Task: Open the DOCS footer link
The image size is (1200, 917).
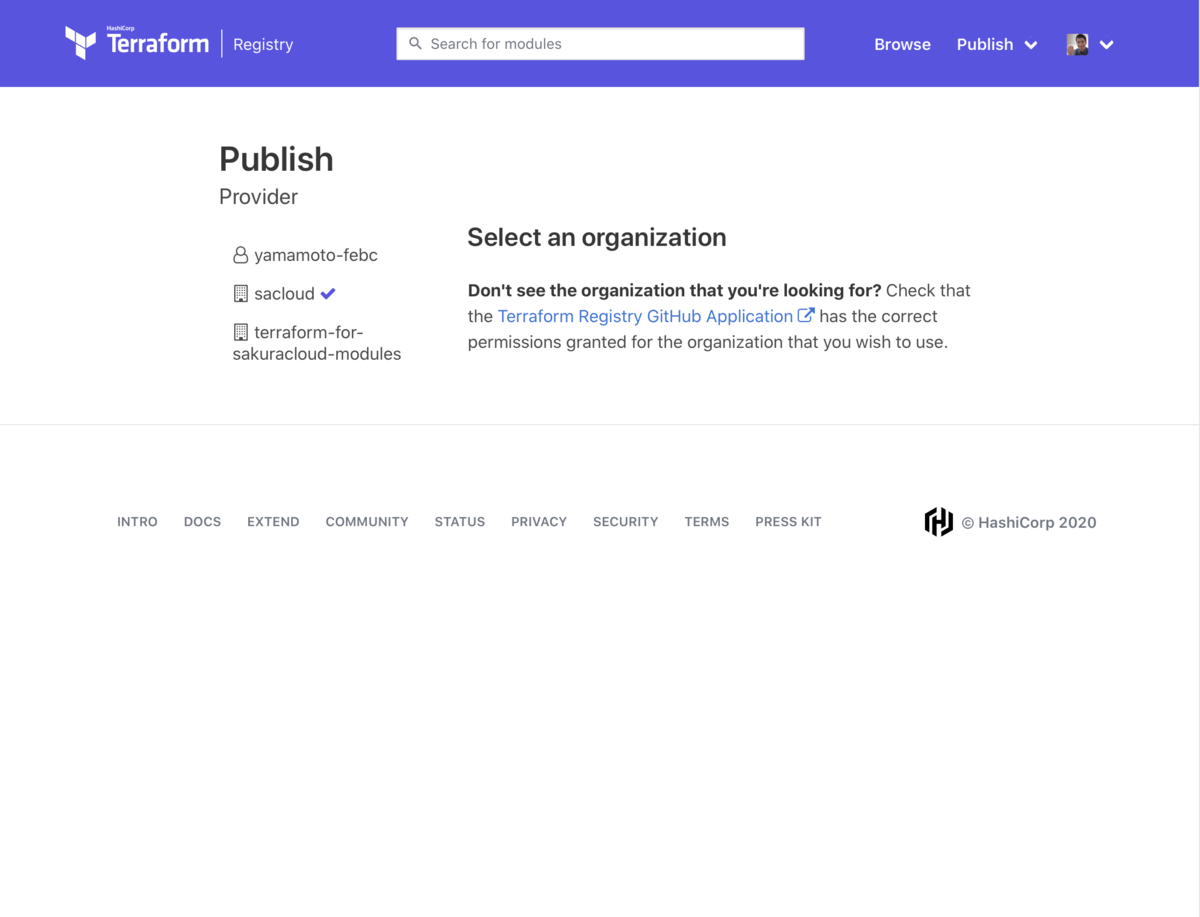Action: 202,522
